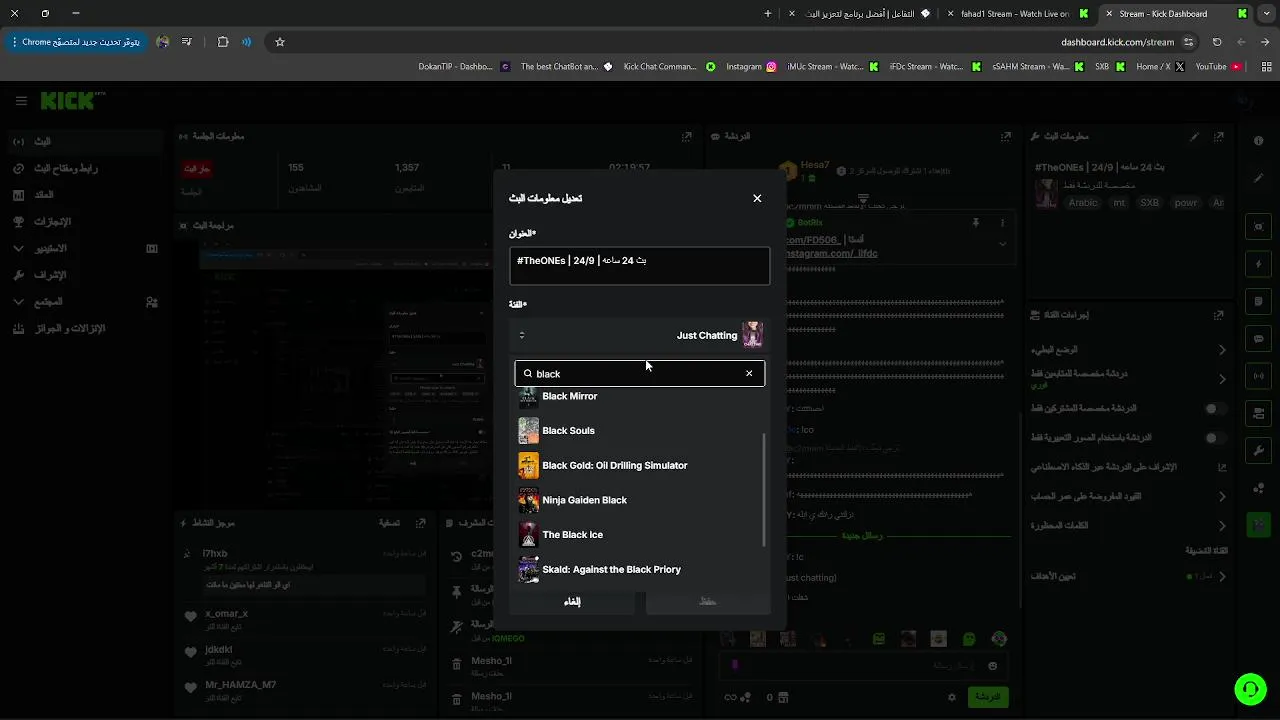Open AI chat moderation external link
1280x720 pixels.
tap(1221, 467)
